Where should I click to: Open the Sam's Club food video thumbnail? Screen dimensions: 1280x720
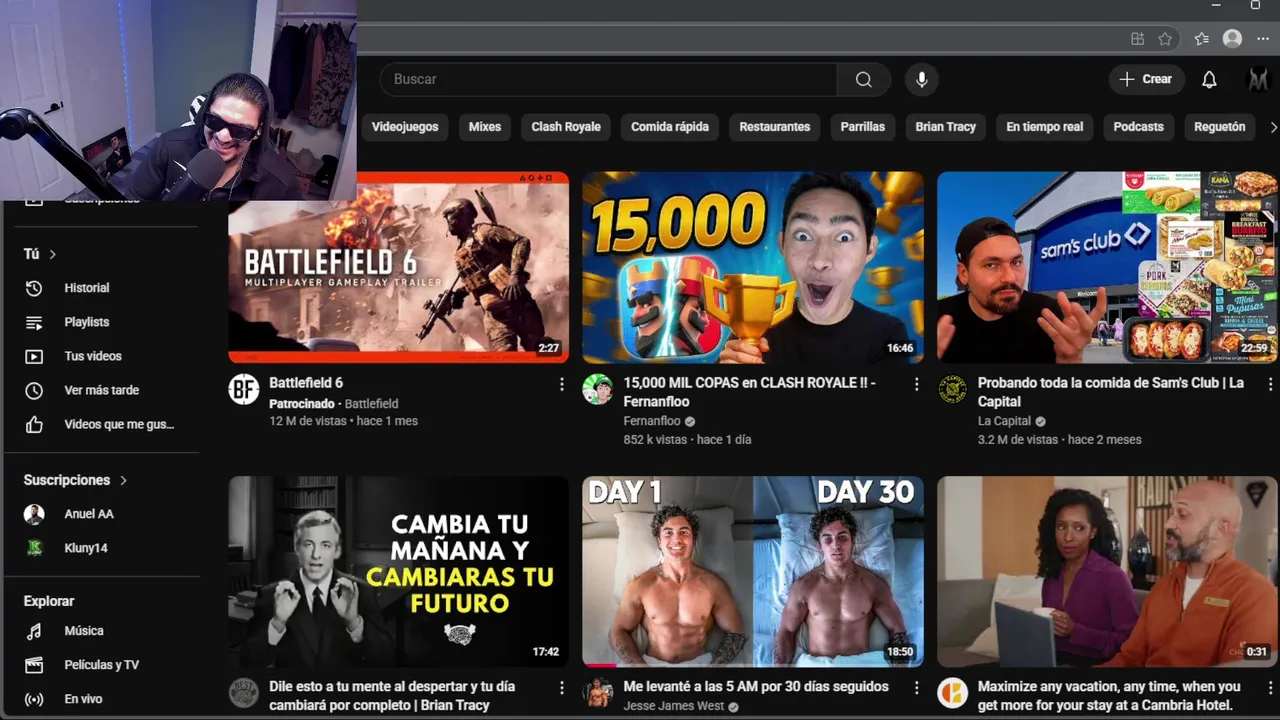[1107, 267]
